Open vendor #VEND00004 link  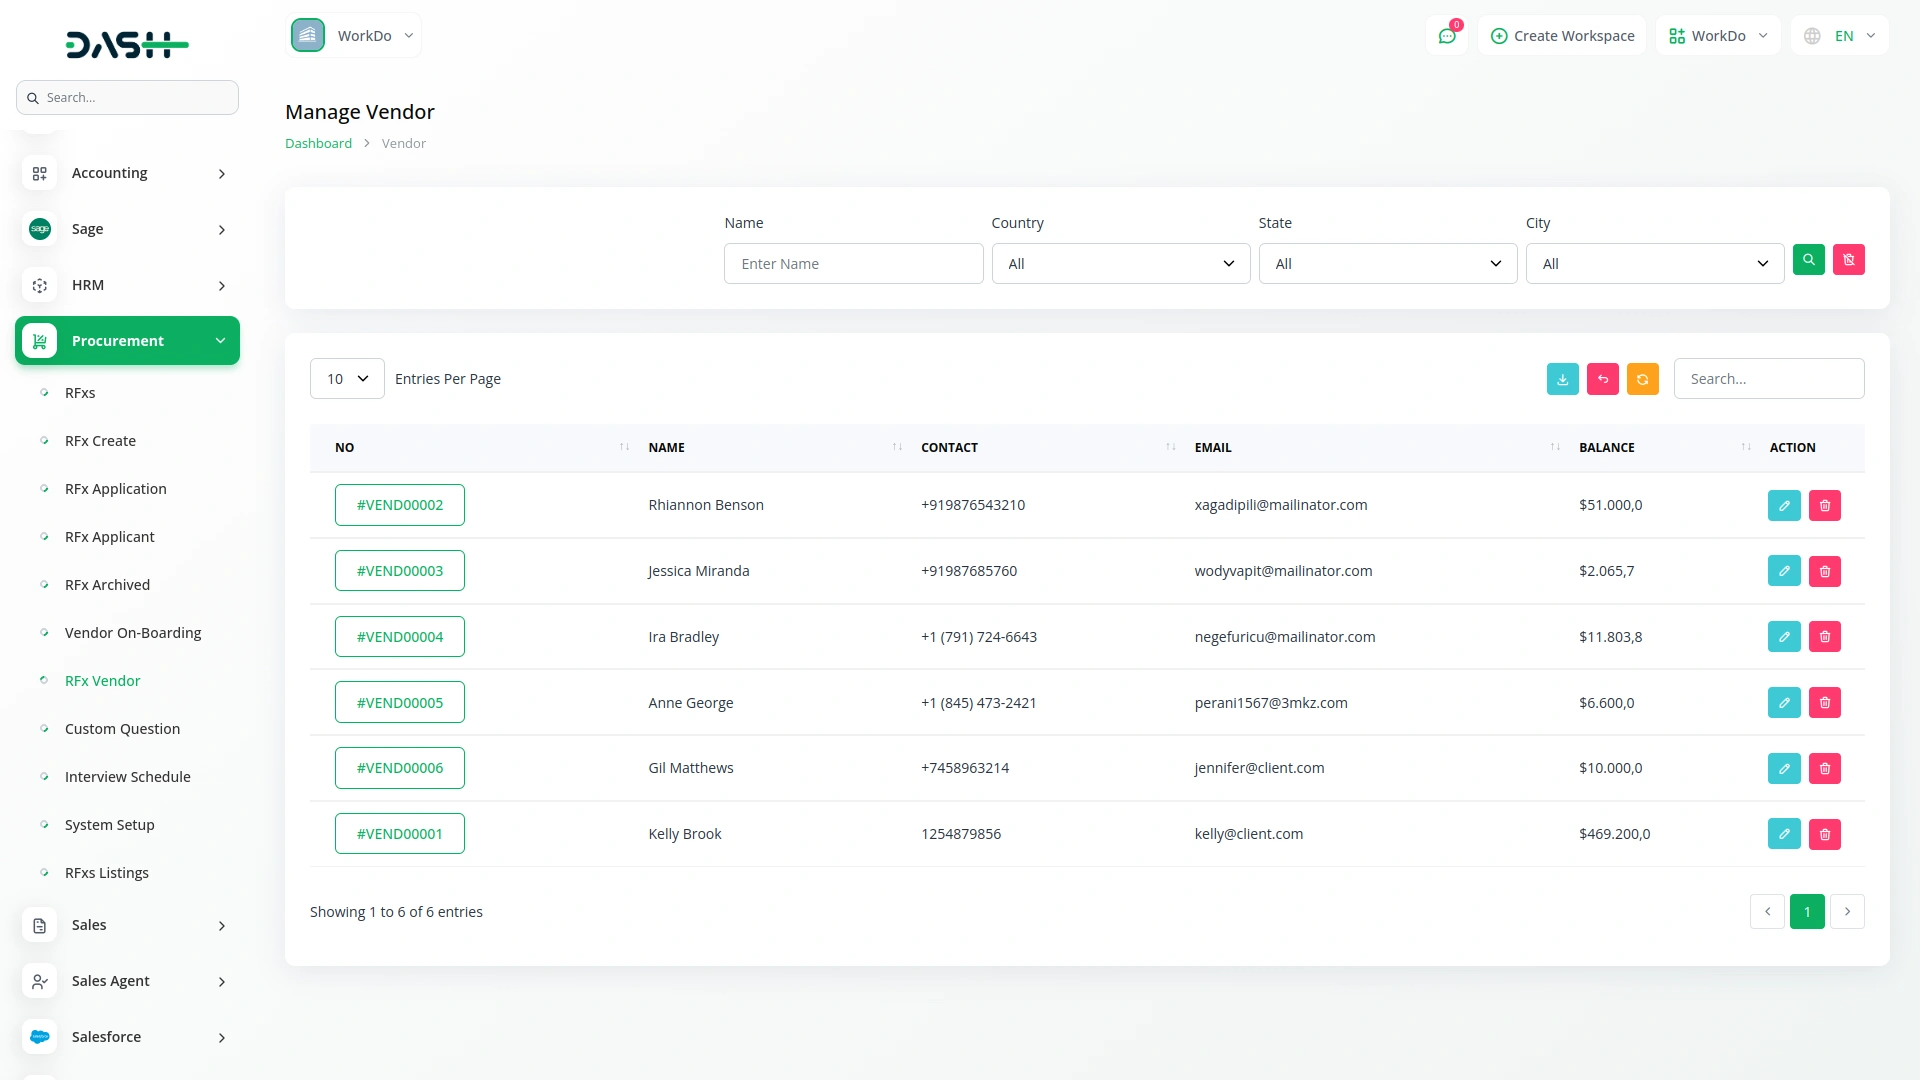click(399, 637)
